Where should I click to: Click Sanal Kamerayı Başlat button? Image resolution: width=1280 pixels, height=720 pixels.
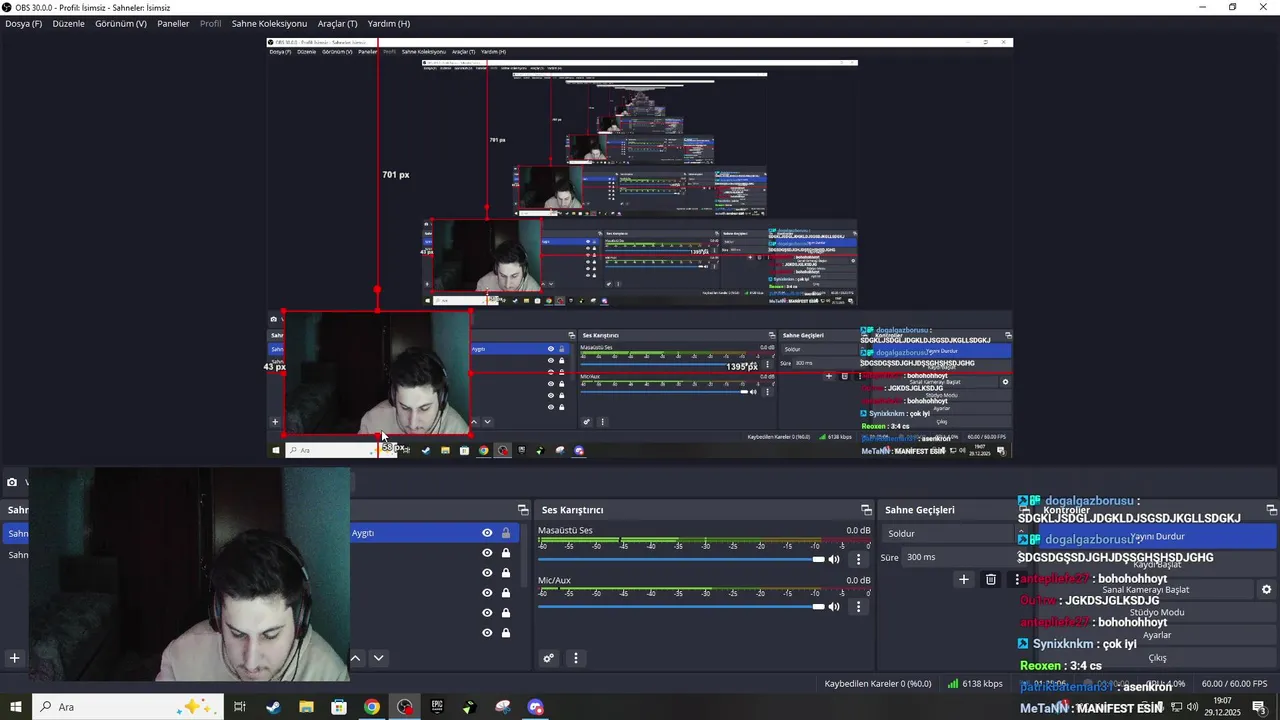1146,590
